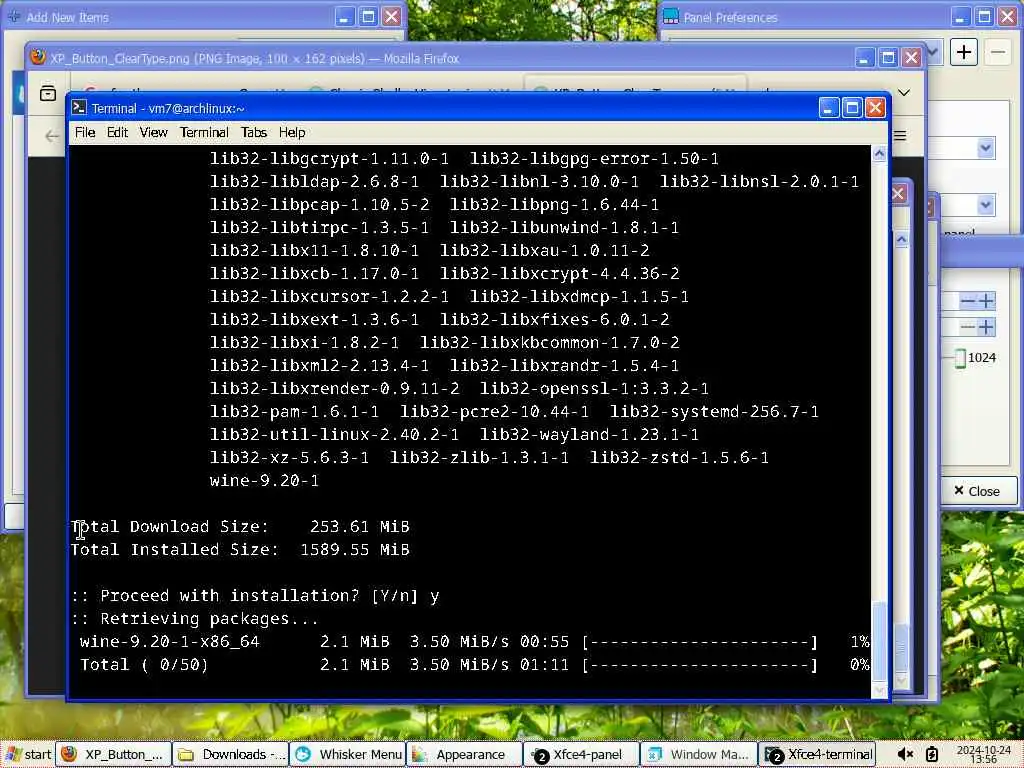The image size is (1024, 768).
Task: Open the Tabs menu in Terminal
Action: coord(253,133)
